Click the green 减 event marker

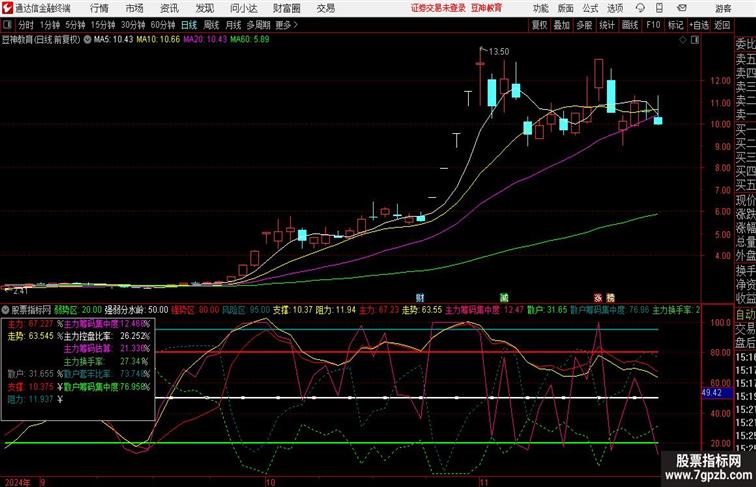click(x=504, y=298)
